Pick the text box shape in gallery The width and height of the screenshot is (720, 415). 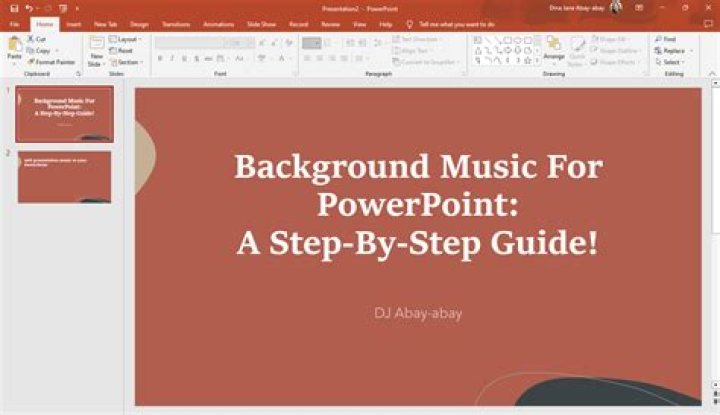click(x=478, y=40)
